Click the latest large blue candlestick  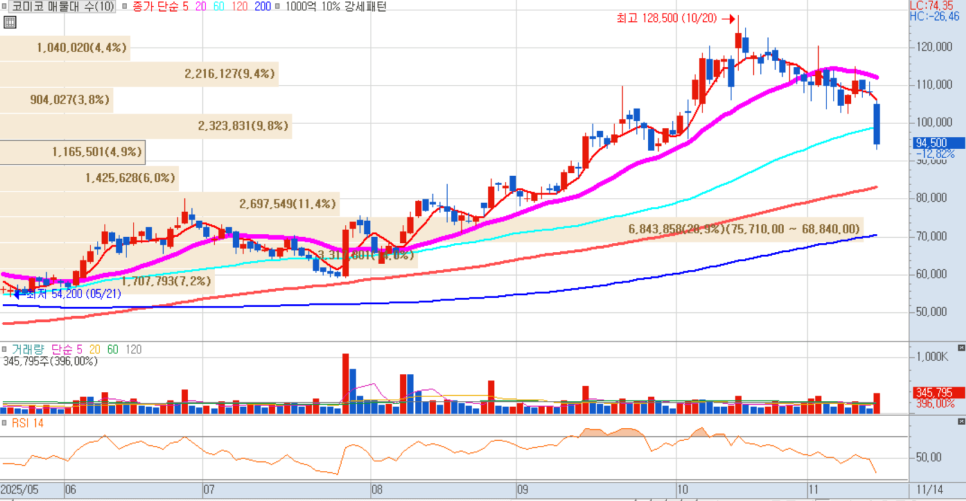tap(877, 125)
